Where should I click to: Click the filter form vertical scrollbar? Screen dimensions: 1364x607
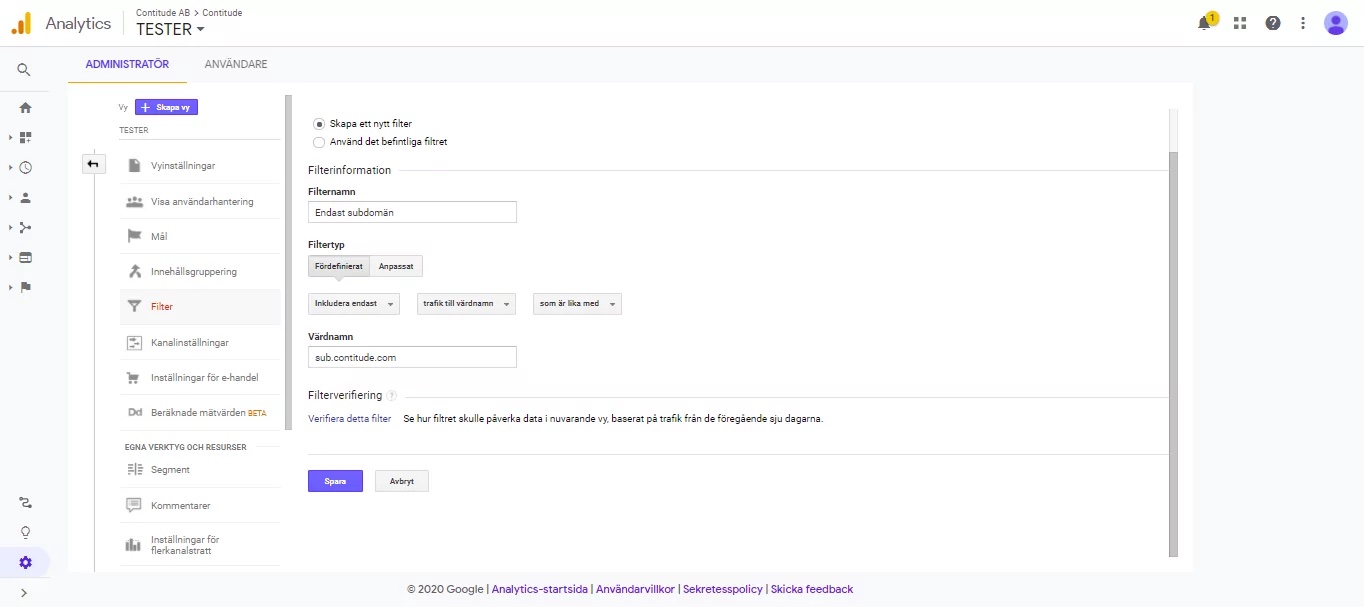click(1174, 350)
